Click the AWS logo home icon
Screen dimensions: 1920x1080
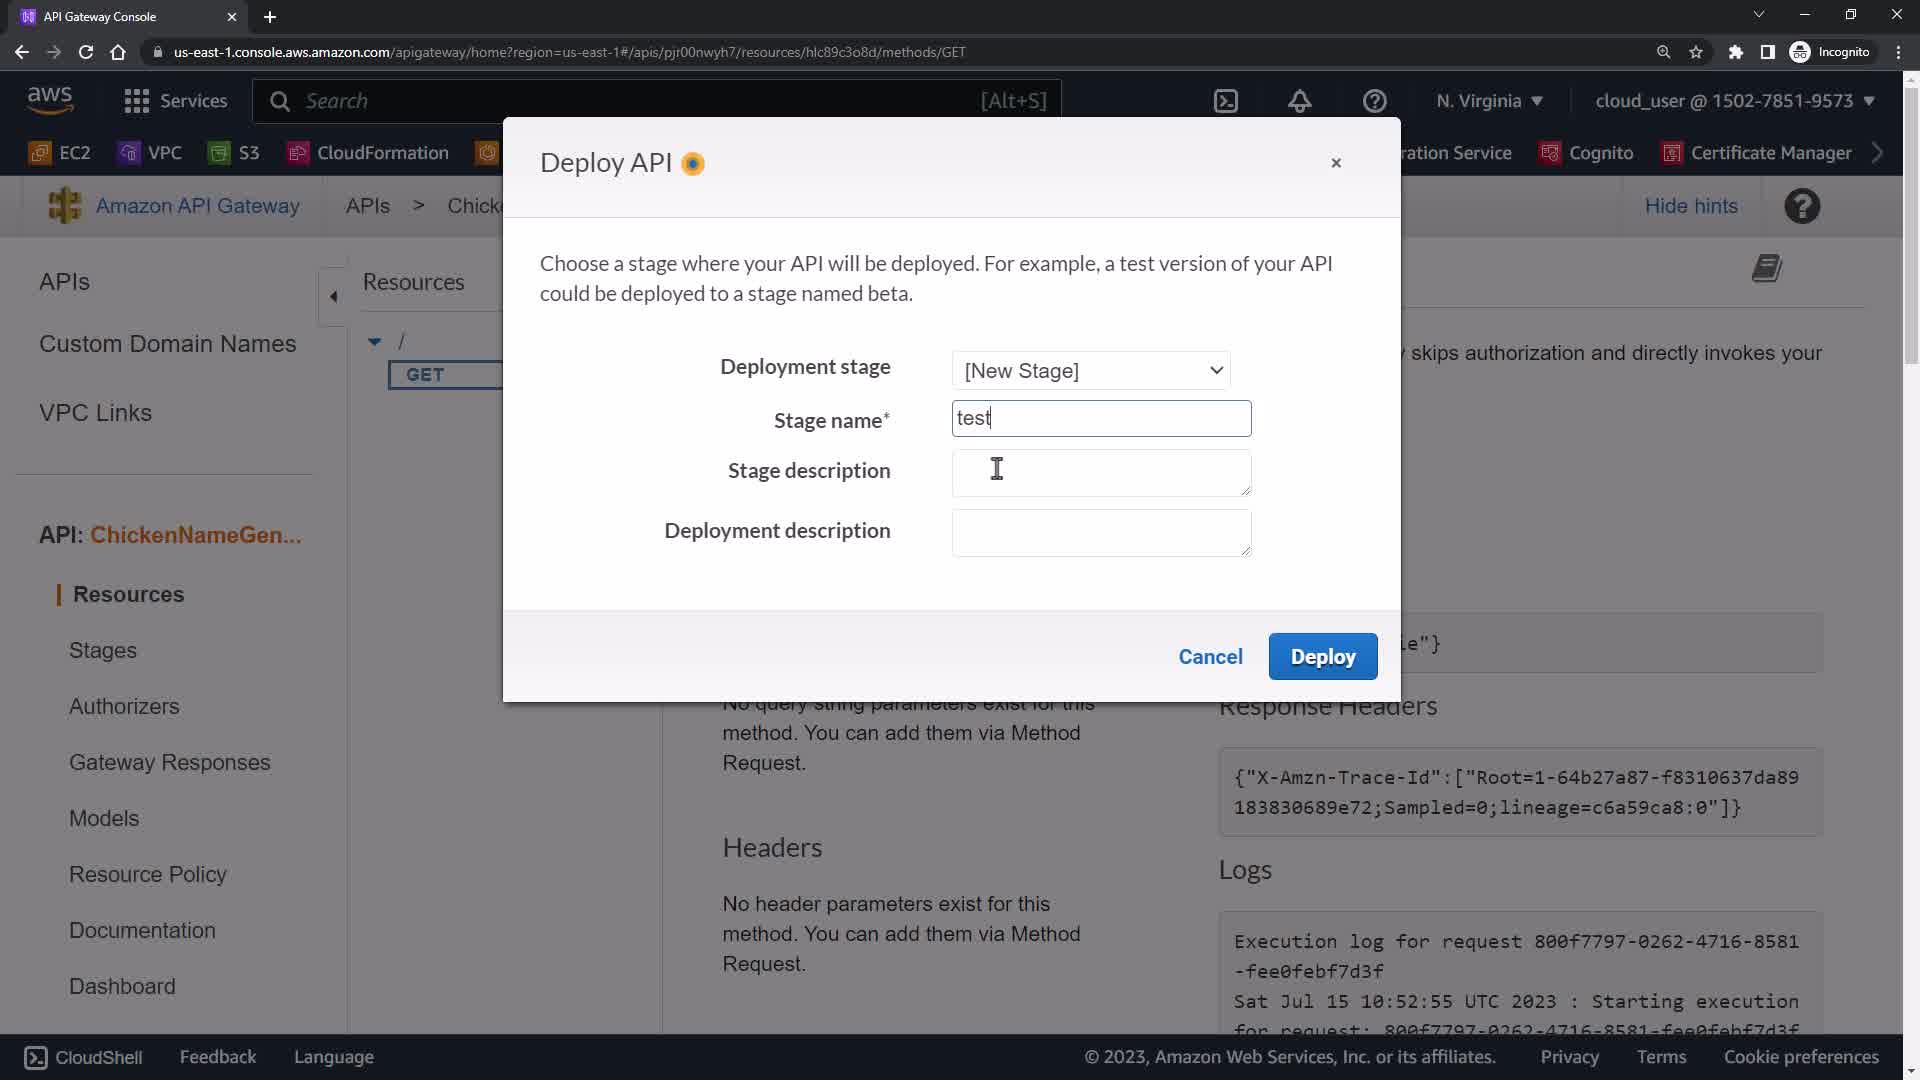[x=50, y=99]
